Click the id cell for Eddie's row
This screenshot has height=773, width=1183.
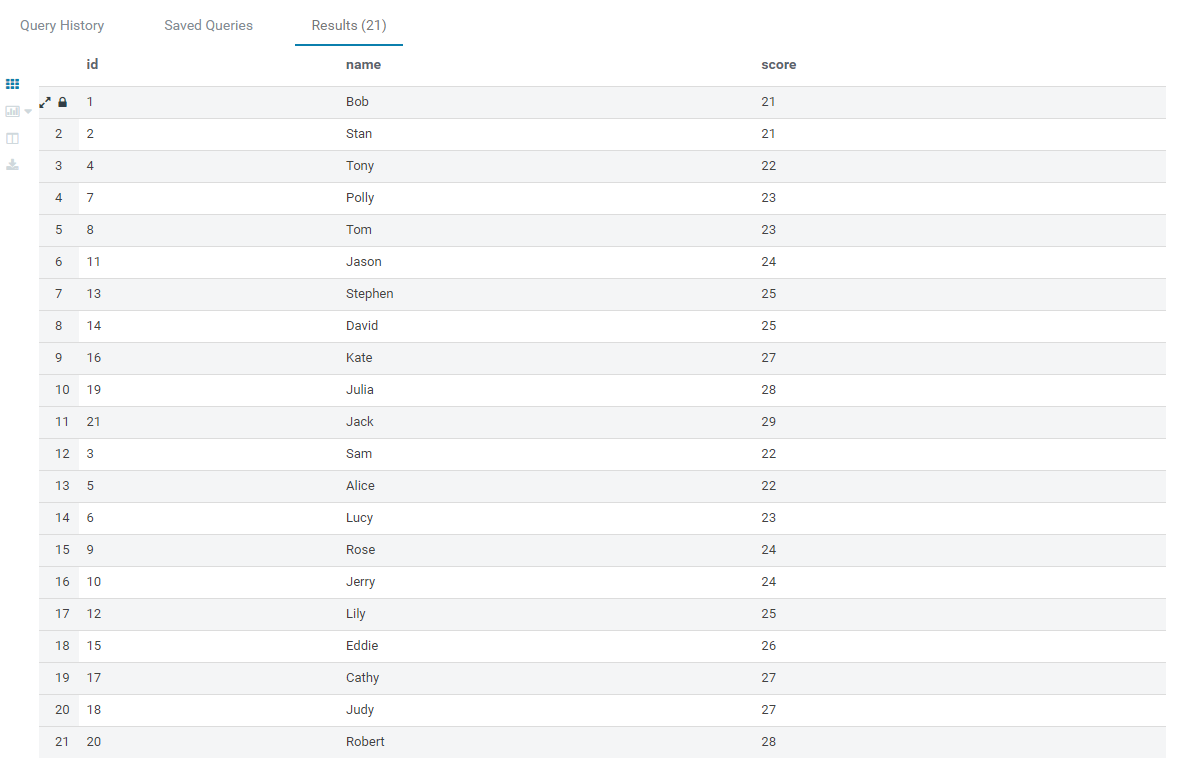(94, 646)
